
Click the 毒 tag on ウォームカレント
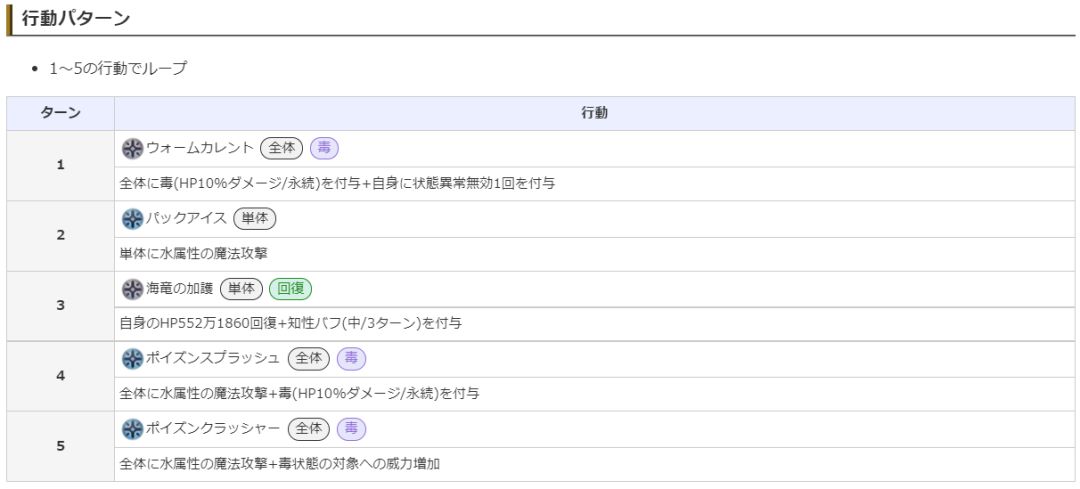[324, 149]
